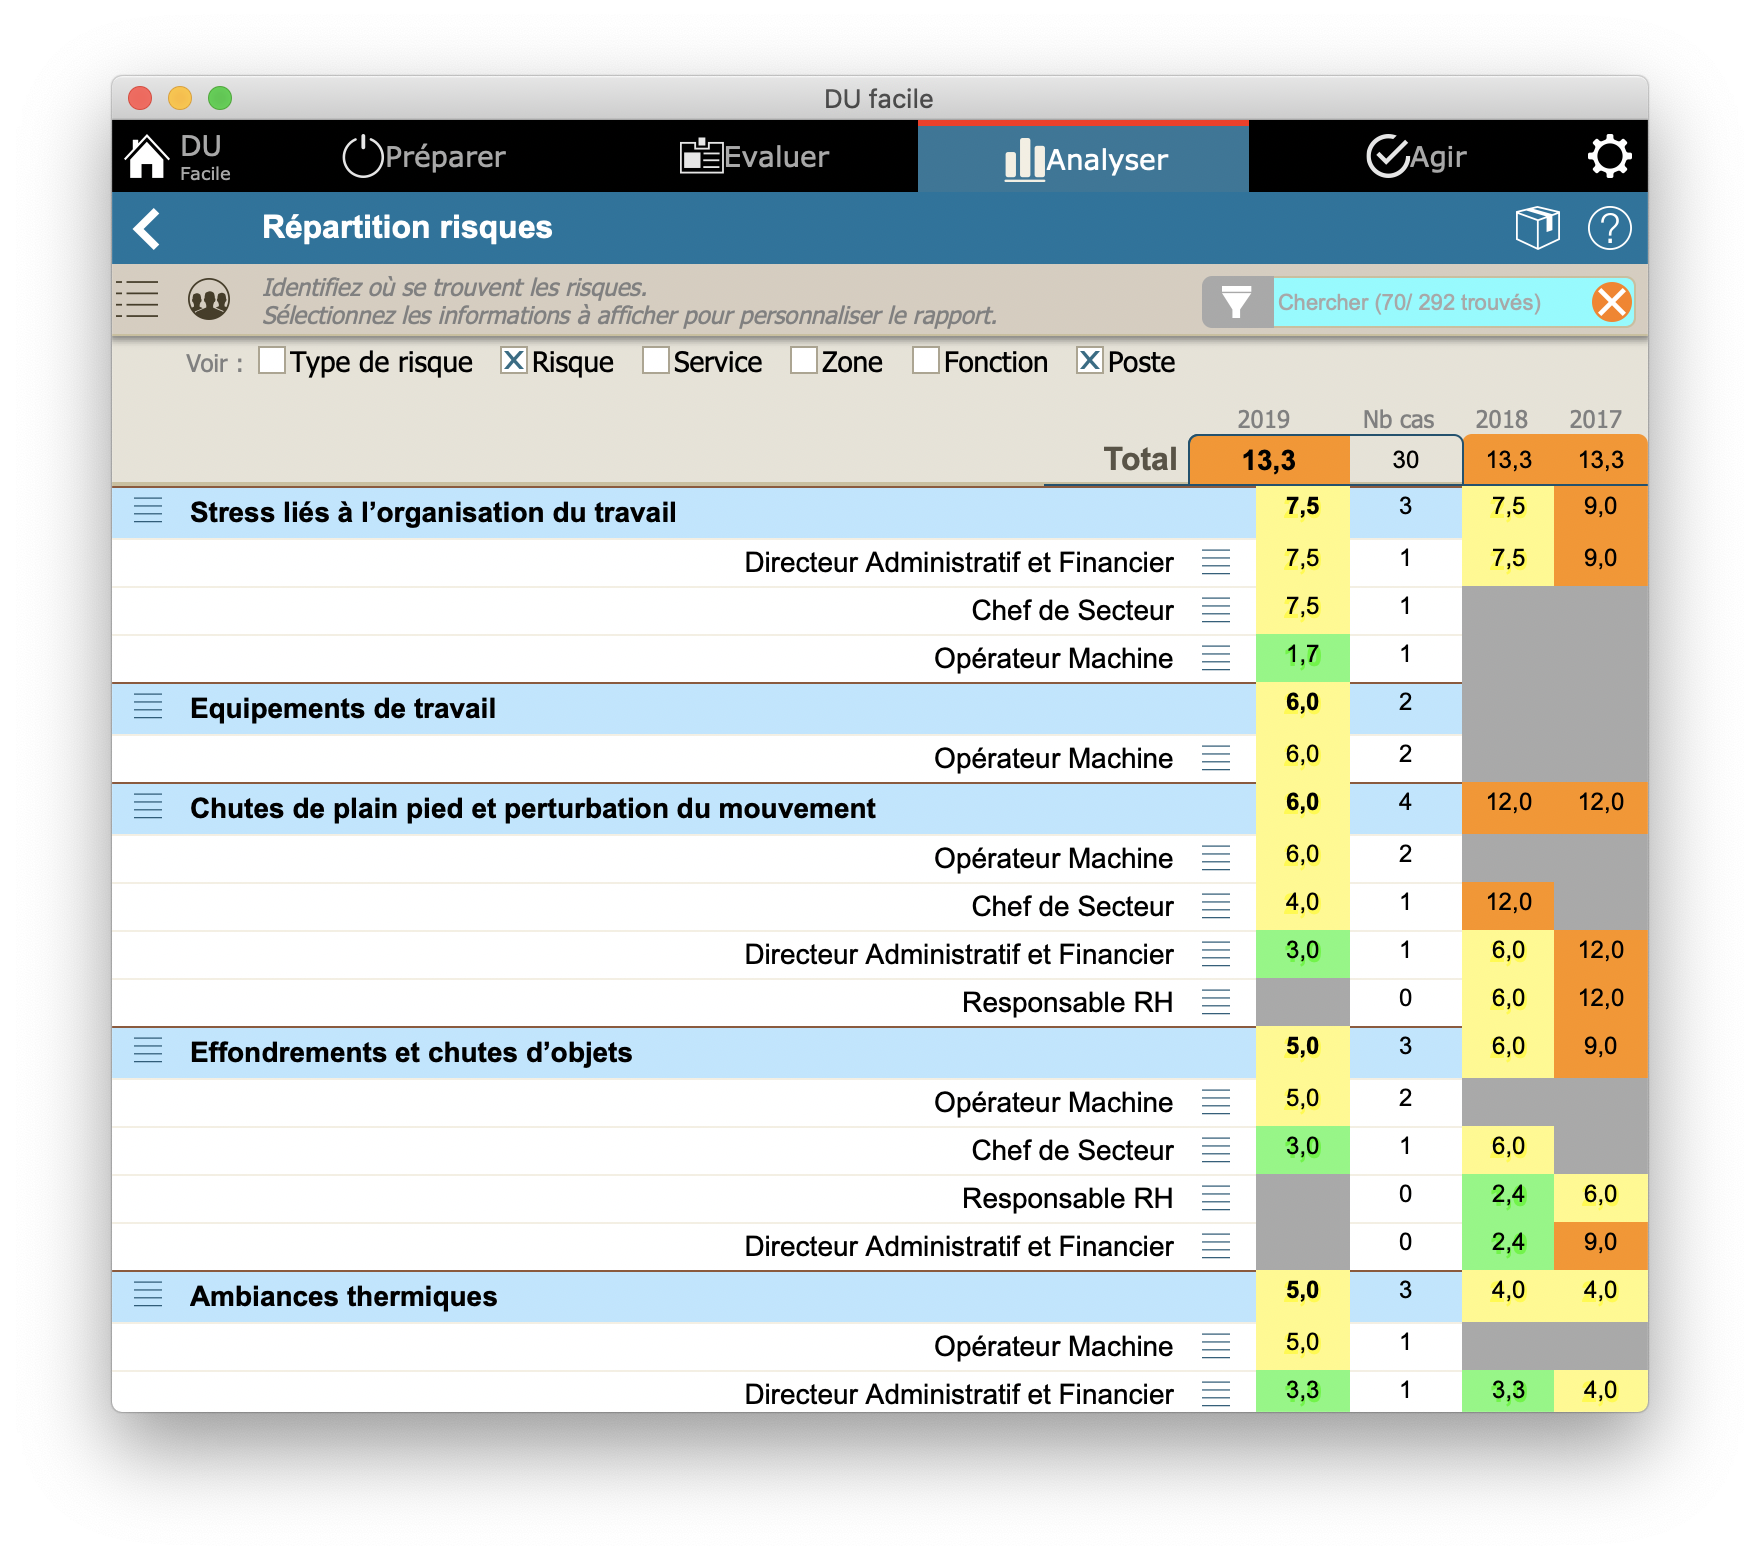Enable Type de risque checkbox
The image size is (1760, 1560).
tap(272, 360)
